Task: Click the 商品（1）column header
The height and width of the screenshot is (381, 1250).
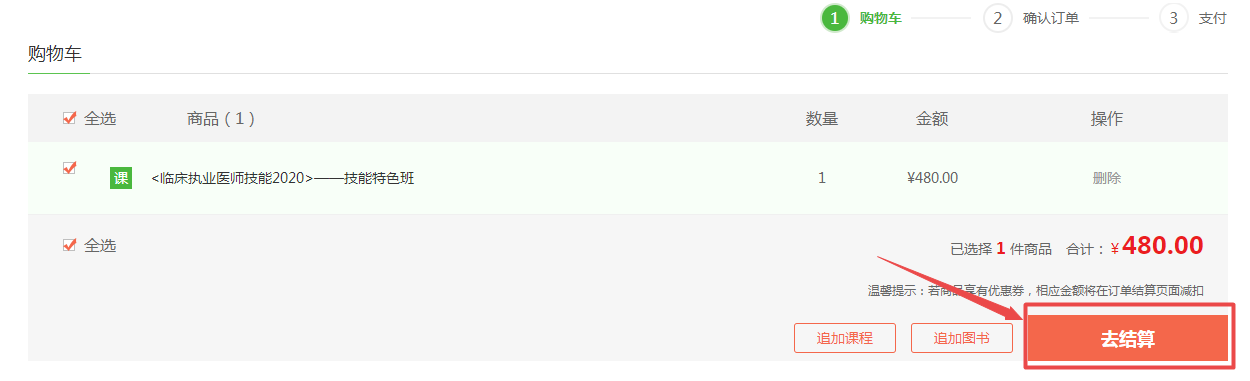Action: [x=221, y=118]
